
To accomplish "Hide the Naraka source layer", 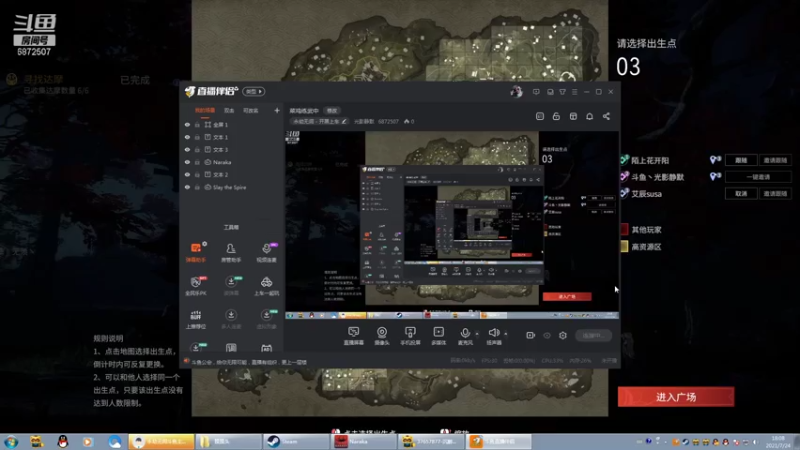I will (x=187, y=162).
